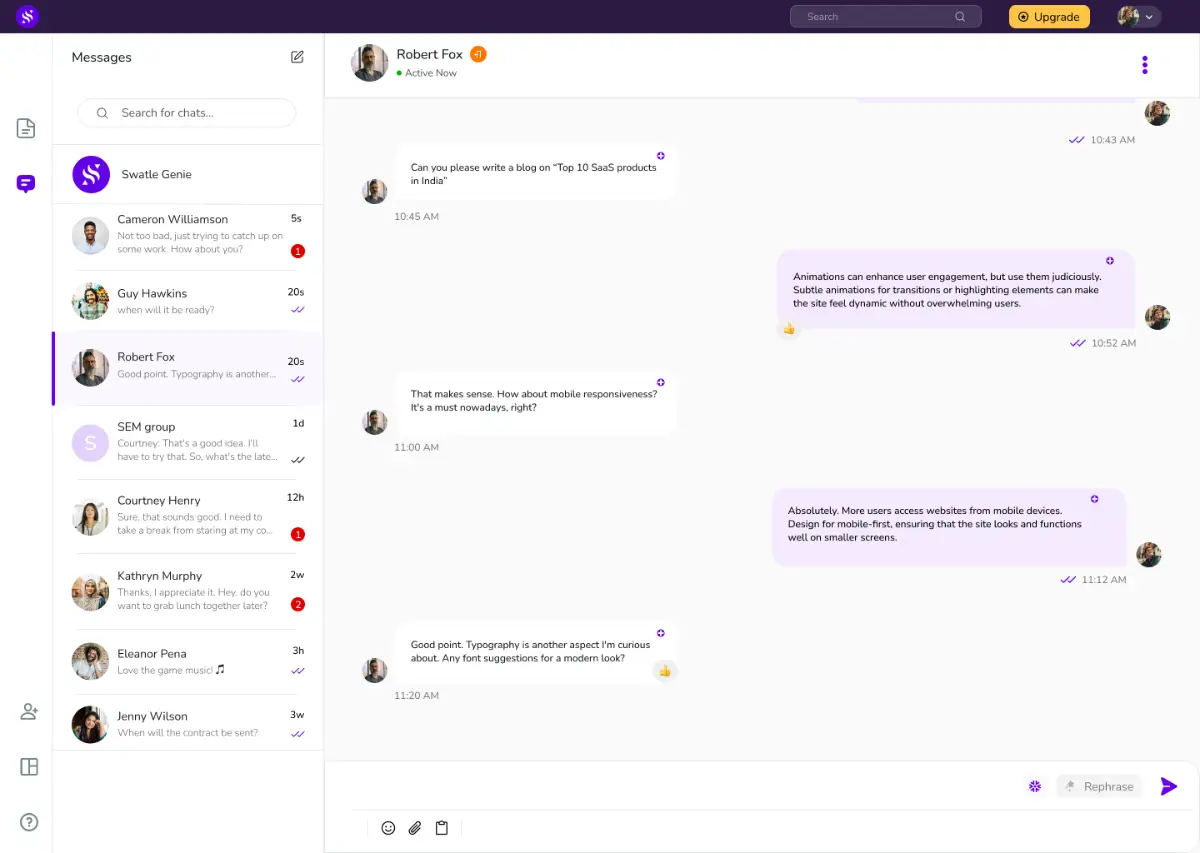1200x853 pixels.
Task: Toggle thumbs-up reaction on animations message
Action: point(789,328)
